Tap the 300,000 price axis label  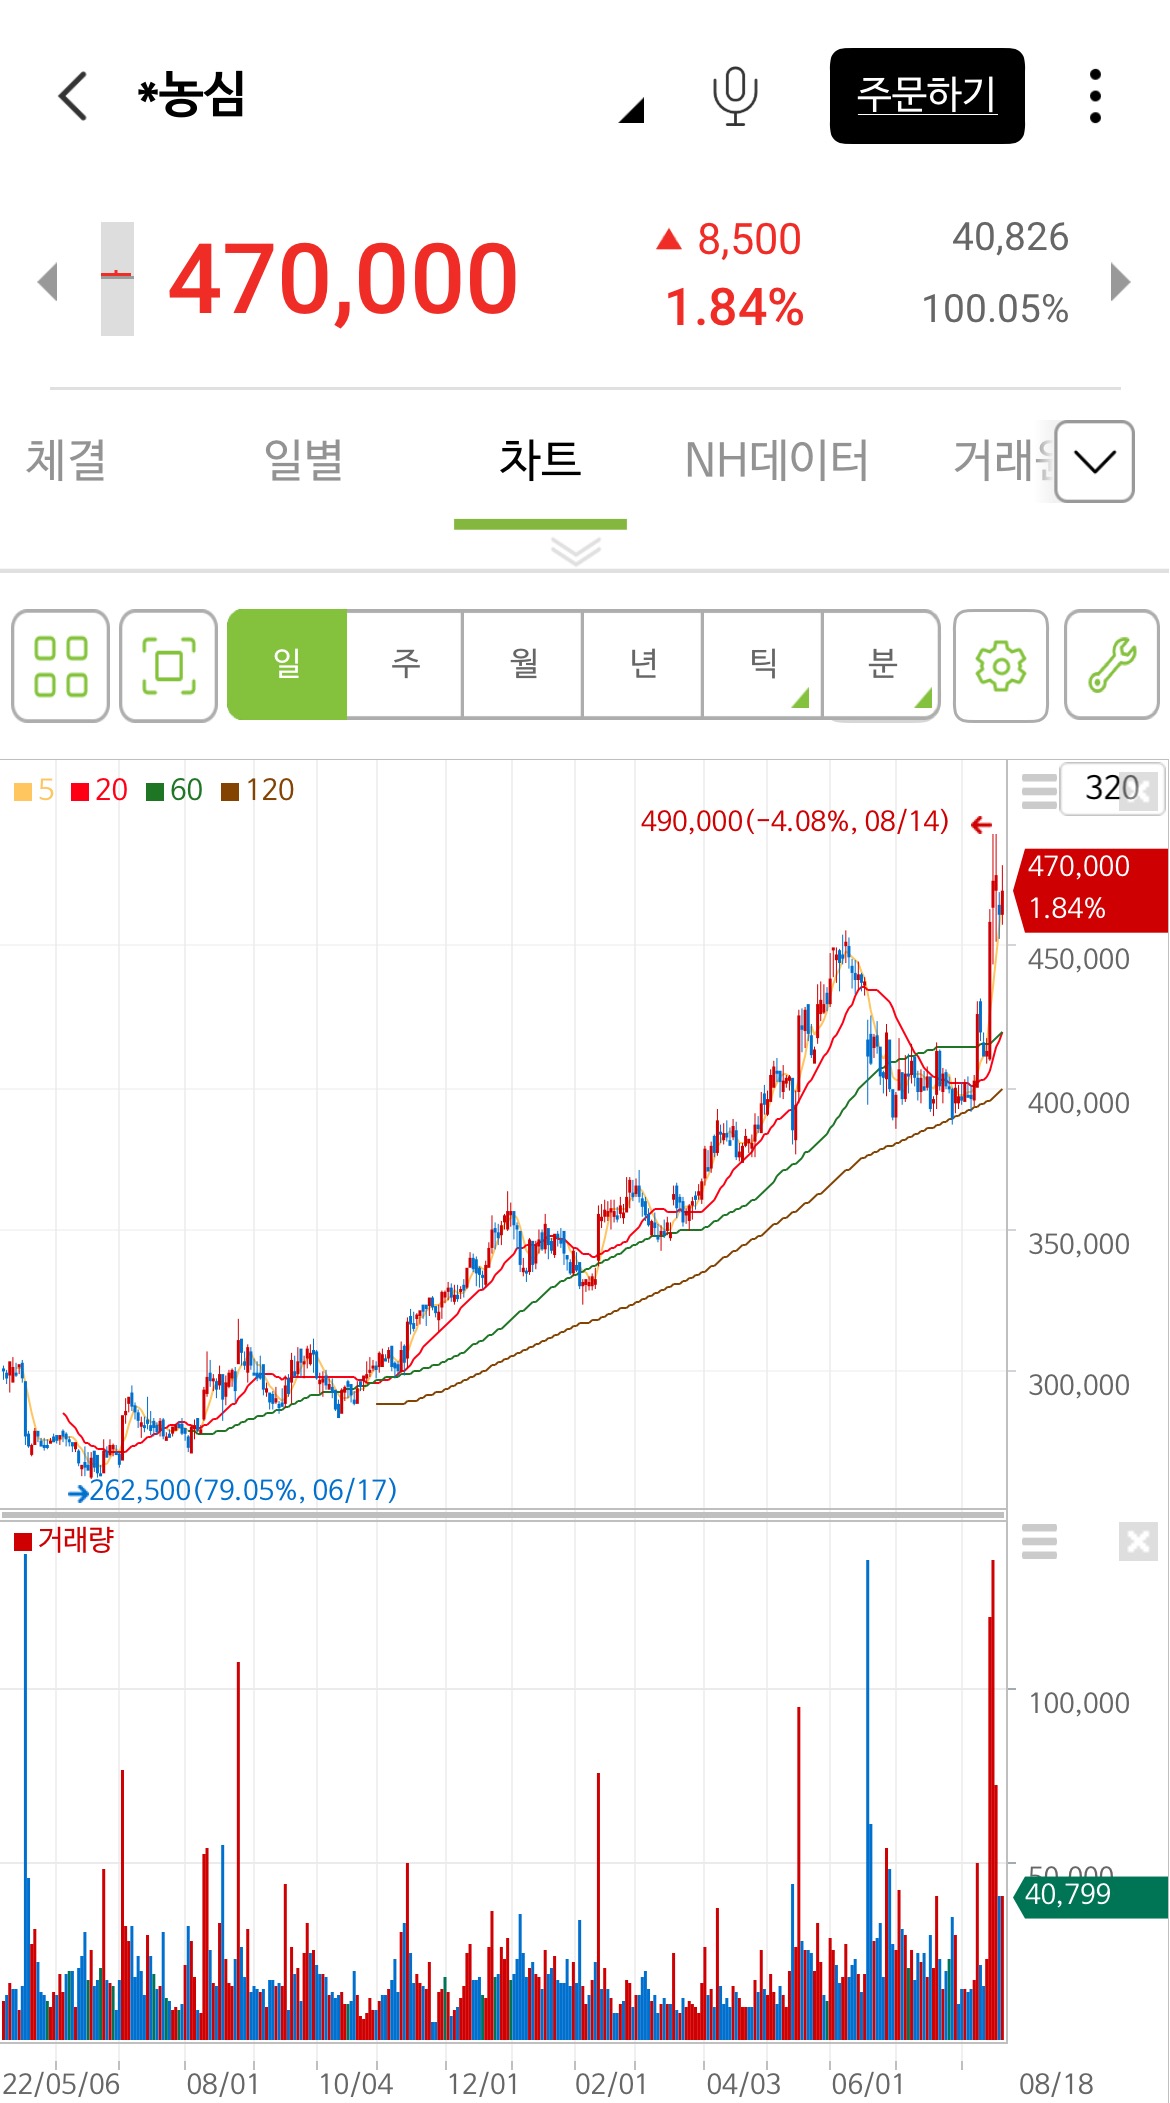(x=1079, y=1385)
